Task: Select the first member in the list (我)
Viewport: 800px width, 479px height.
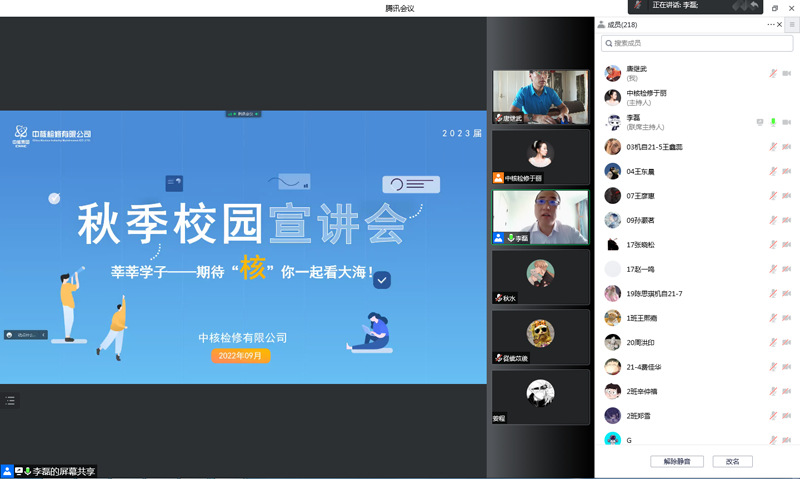Action: click(x=697, y=73)
